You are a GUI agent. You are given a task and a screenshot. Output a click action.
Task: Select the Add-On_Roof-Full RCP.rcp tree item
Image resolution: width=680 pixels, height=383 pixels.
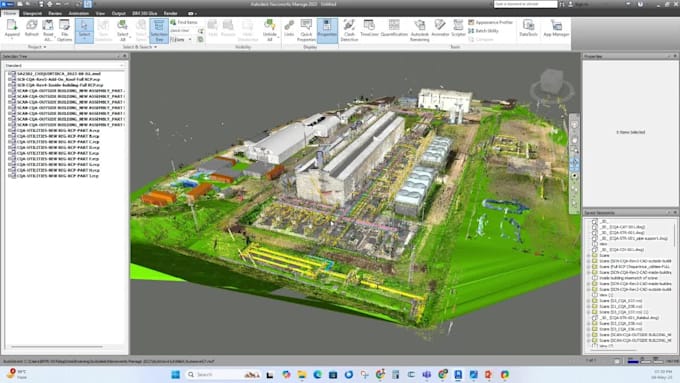tap(58, 79)
